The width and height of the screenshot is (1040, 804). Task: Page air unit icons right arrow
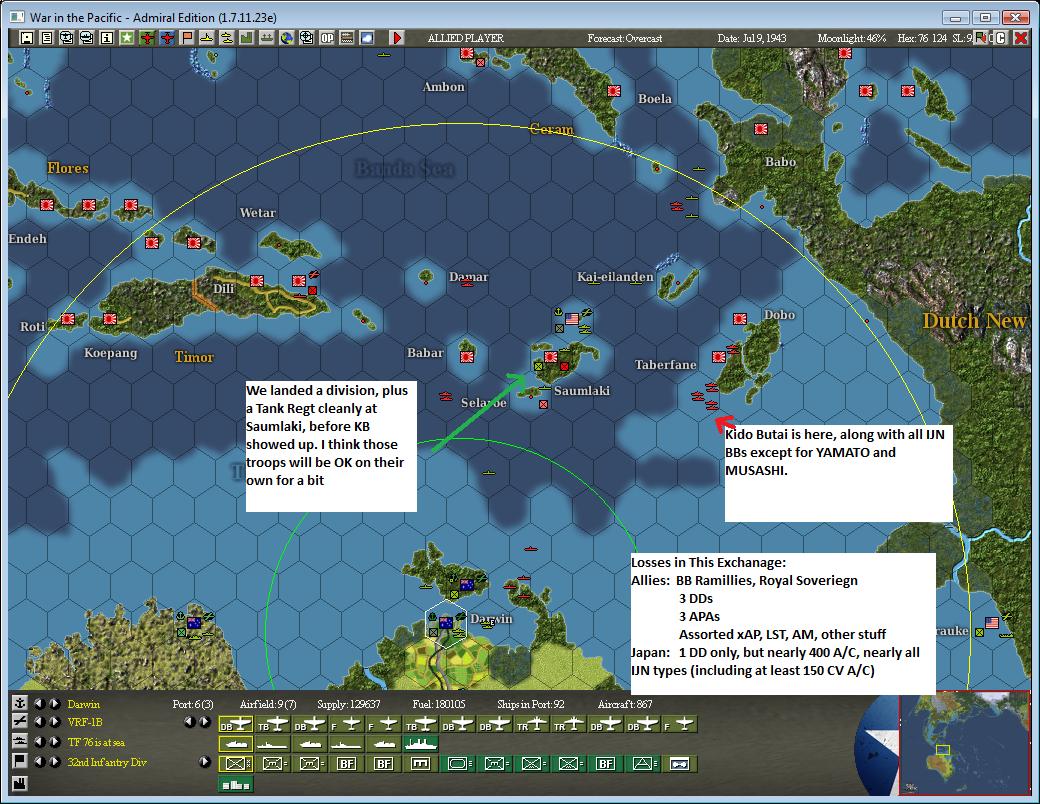[x=205, y=722]
